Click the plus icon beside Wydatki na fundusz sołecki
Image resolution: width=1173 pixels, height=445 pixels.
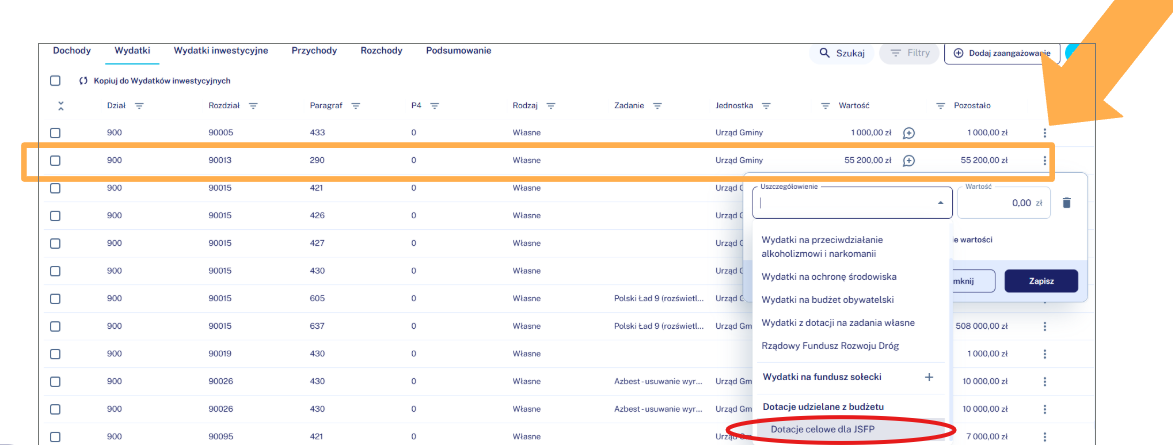(x=928, y=377)
